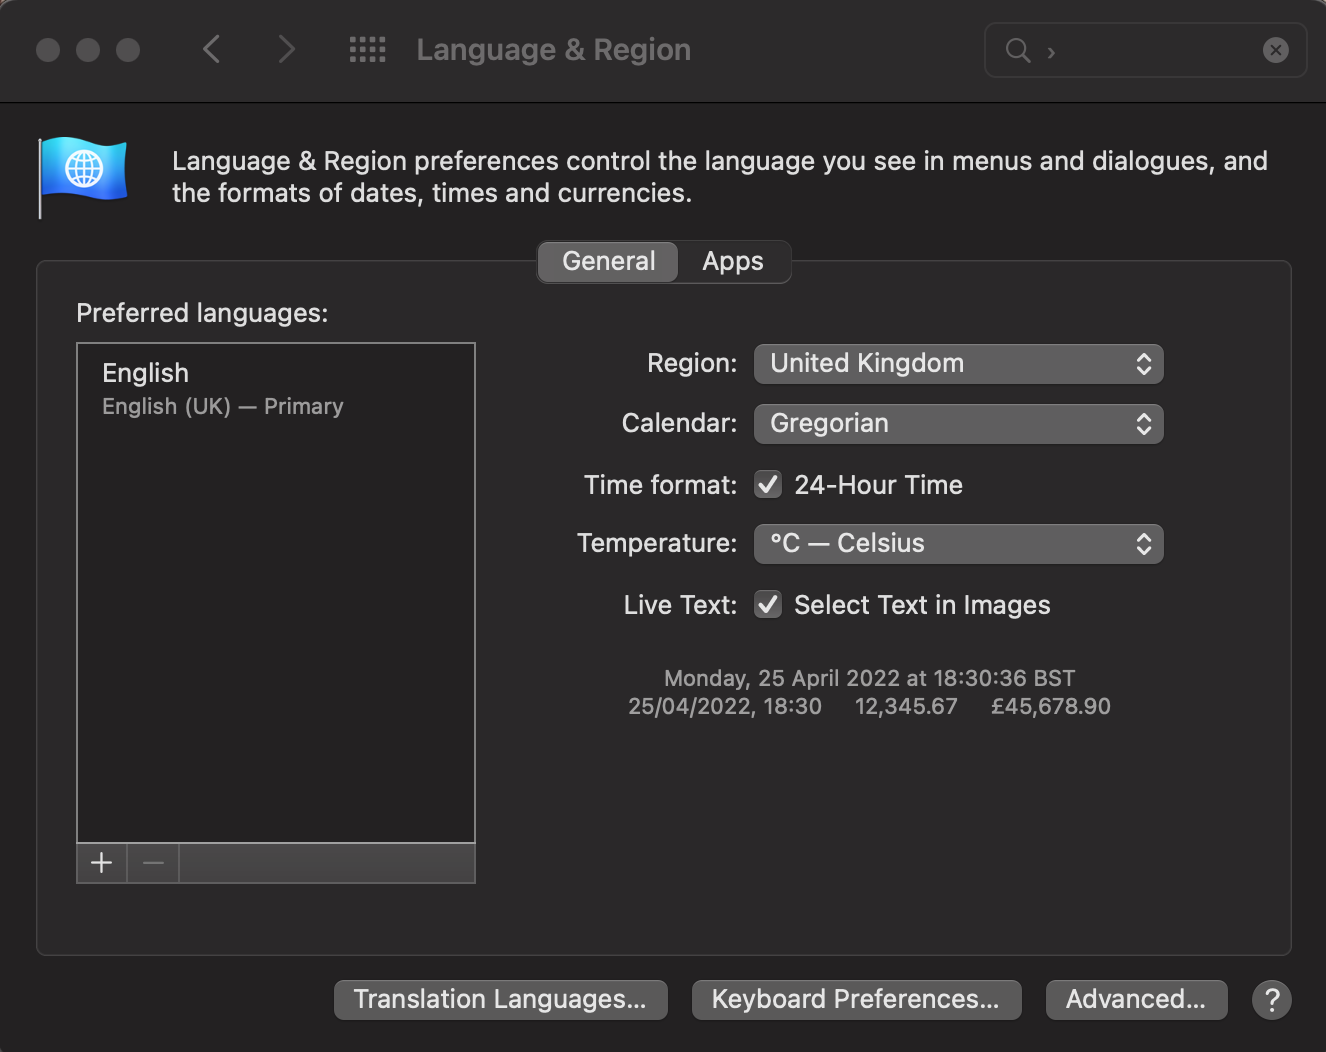Show all preferences grid icon
Screen dimensions: 1326x1052
(x=367, y=49)
